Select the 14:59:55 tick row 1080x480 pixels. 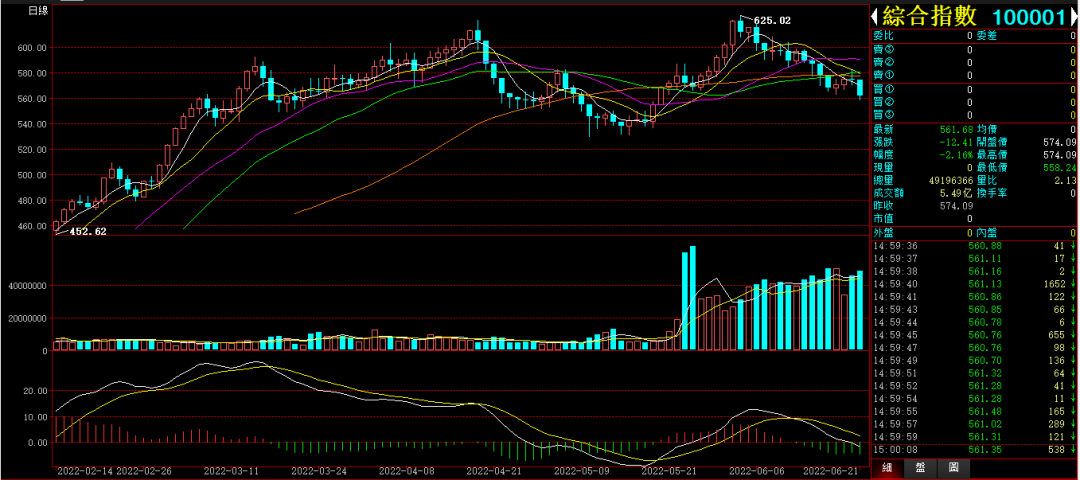click(x=974, y=411)
